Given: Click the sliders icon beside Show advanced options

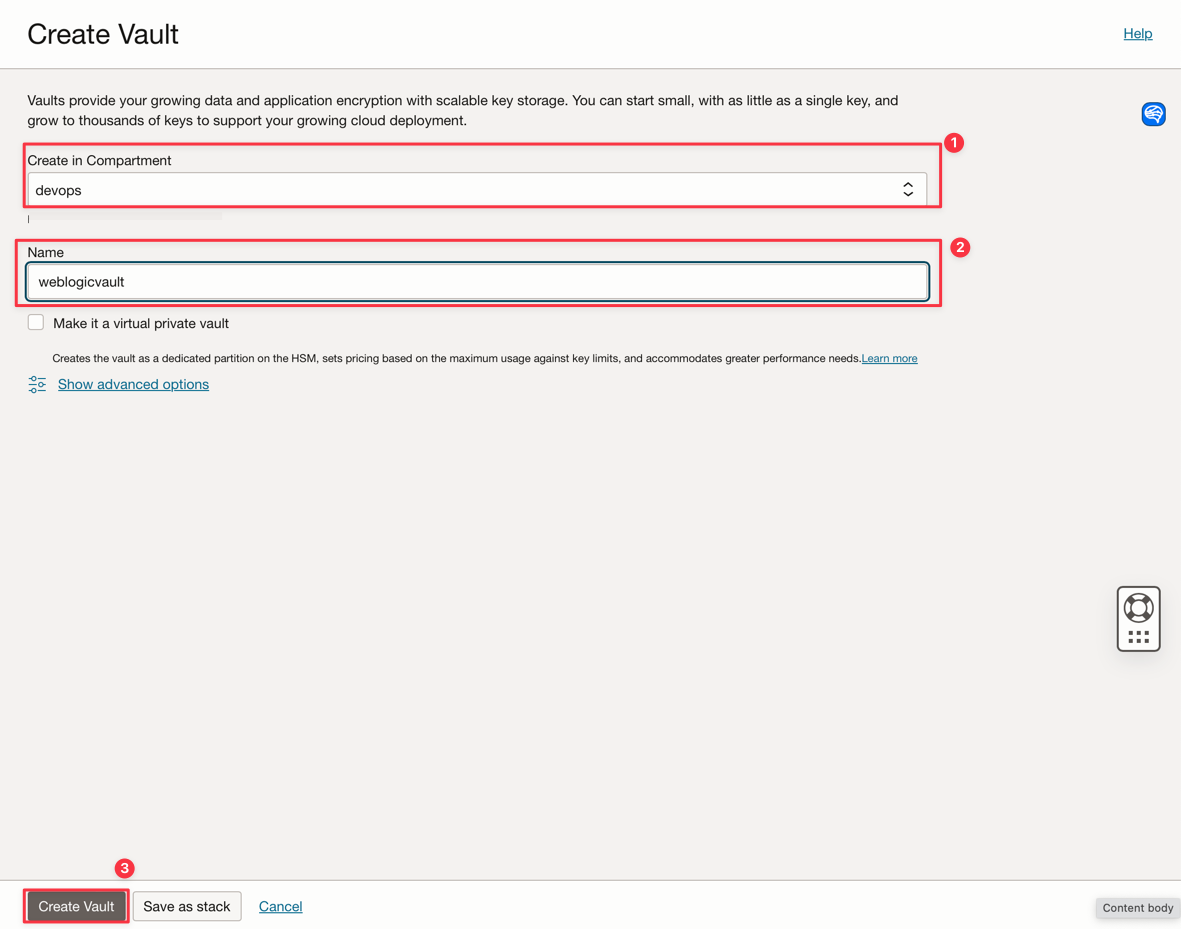Looking at the screenshot, I should [x=37, y=384].
